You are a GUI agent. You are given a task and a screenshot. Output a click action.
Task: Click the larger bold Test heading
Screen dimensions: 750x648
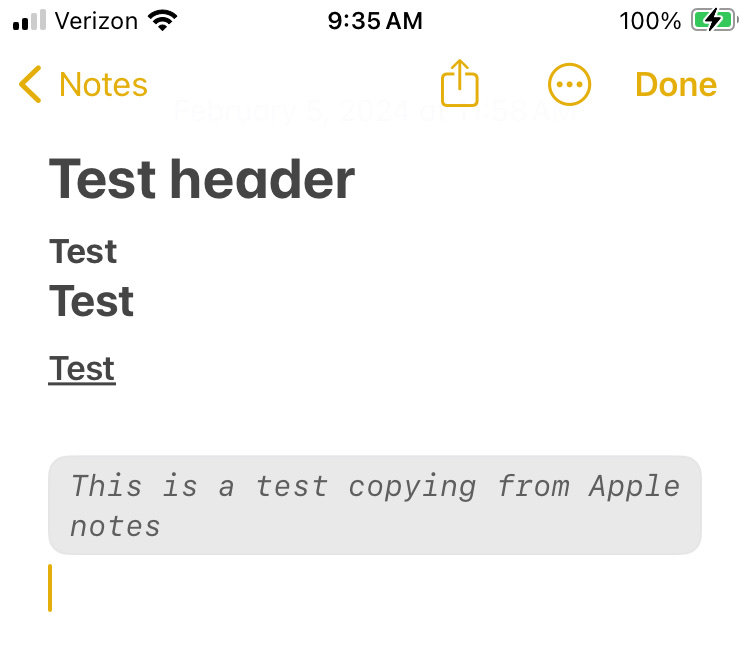(92, 301)
